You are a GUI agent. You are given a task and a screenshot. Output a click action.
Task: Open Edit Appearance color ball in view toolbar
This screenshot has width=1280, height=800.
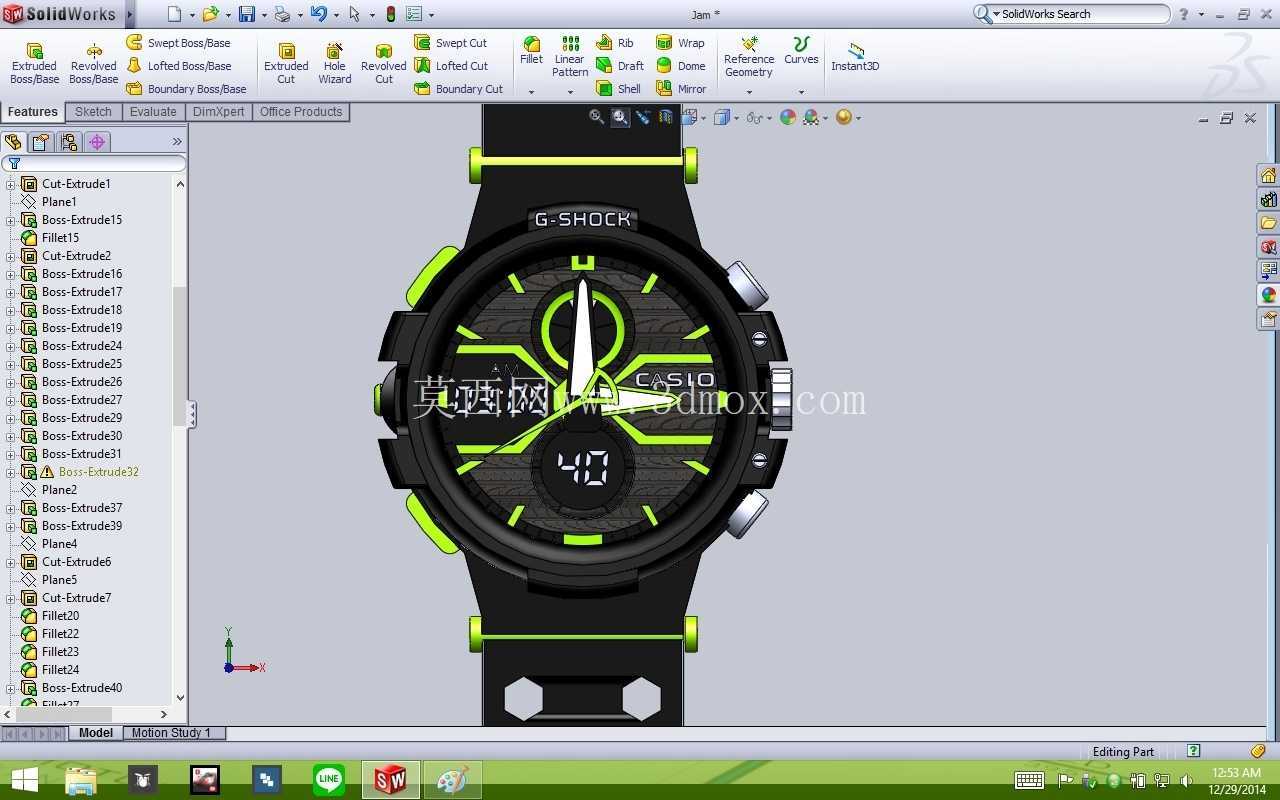point(788,117)
